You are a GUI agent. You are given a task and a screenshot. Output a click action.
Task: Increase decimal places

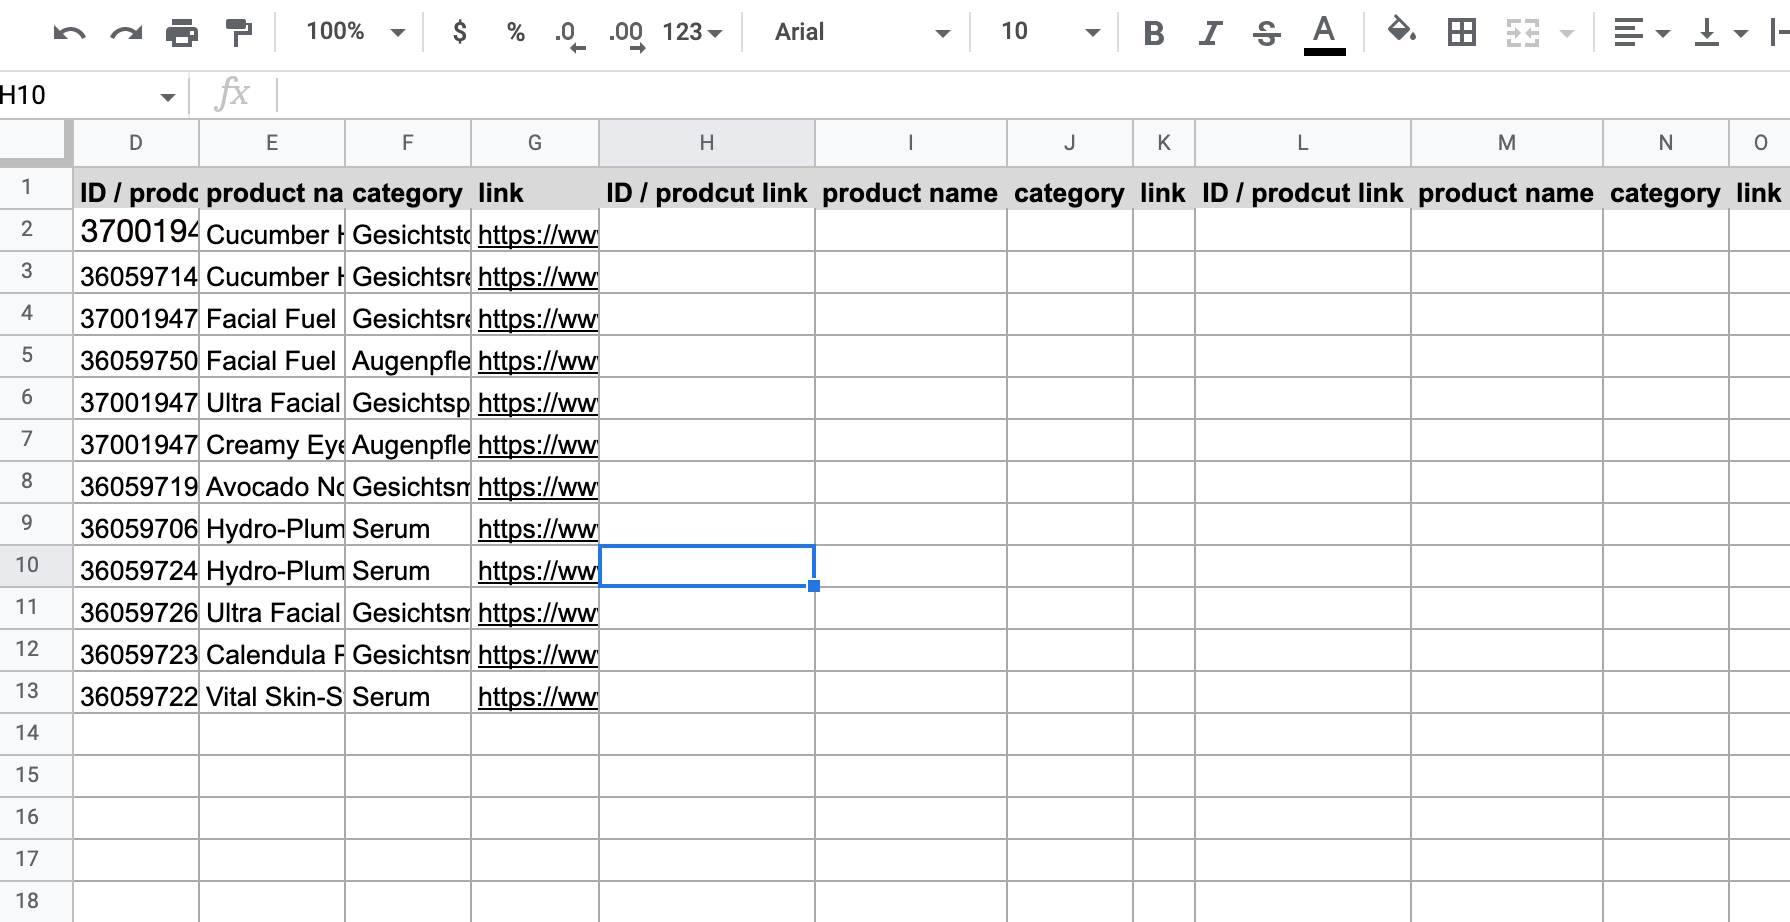click(x=626, y=34)
